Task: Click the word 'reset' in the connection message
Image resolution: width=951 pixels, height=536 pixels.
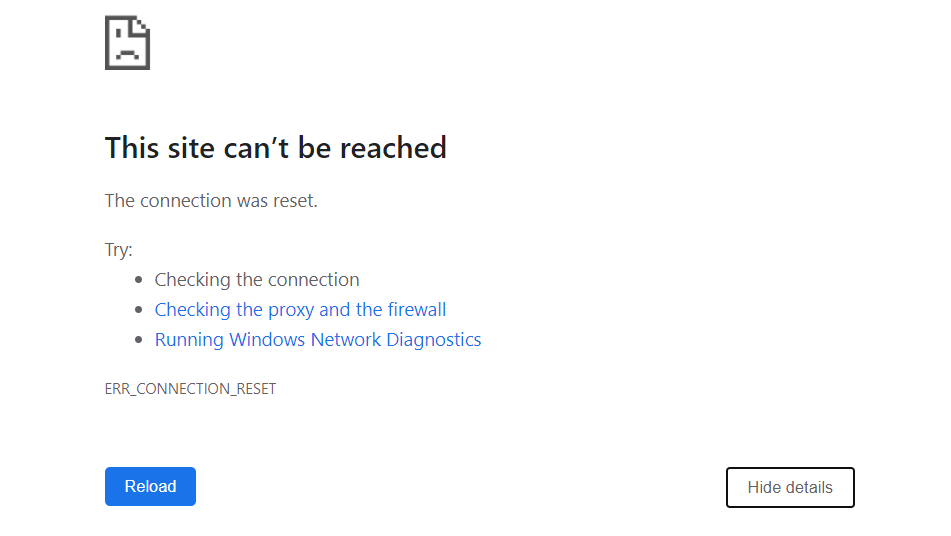Action: 293,201
